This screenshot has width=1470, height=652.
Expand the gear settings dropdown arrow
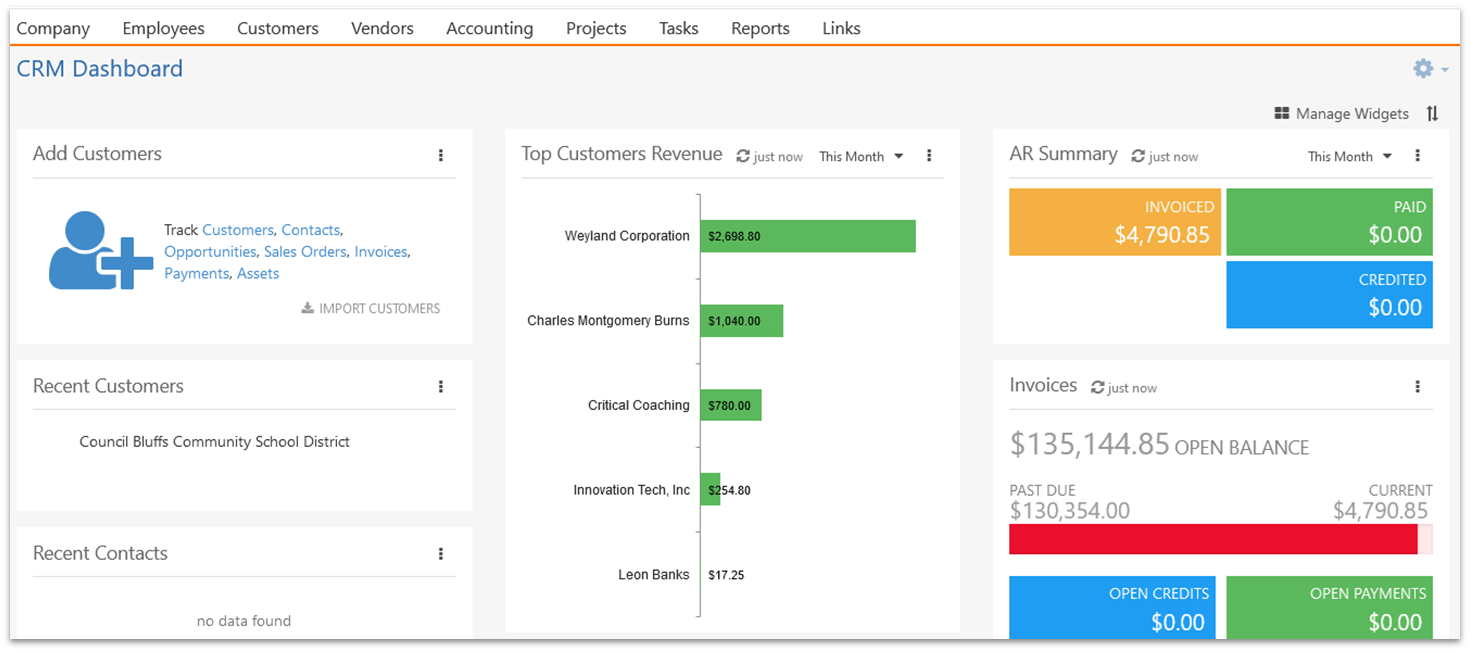(1445, 70)
